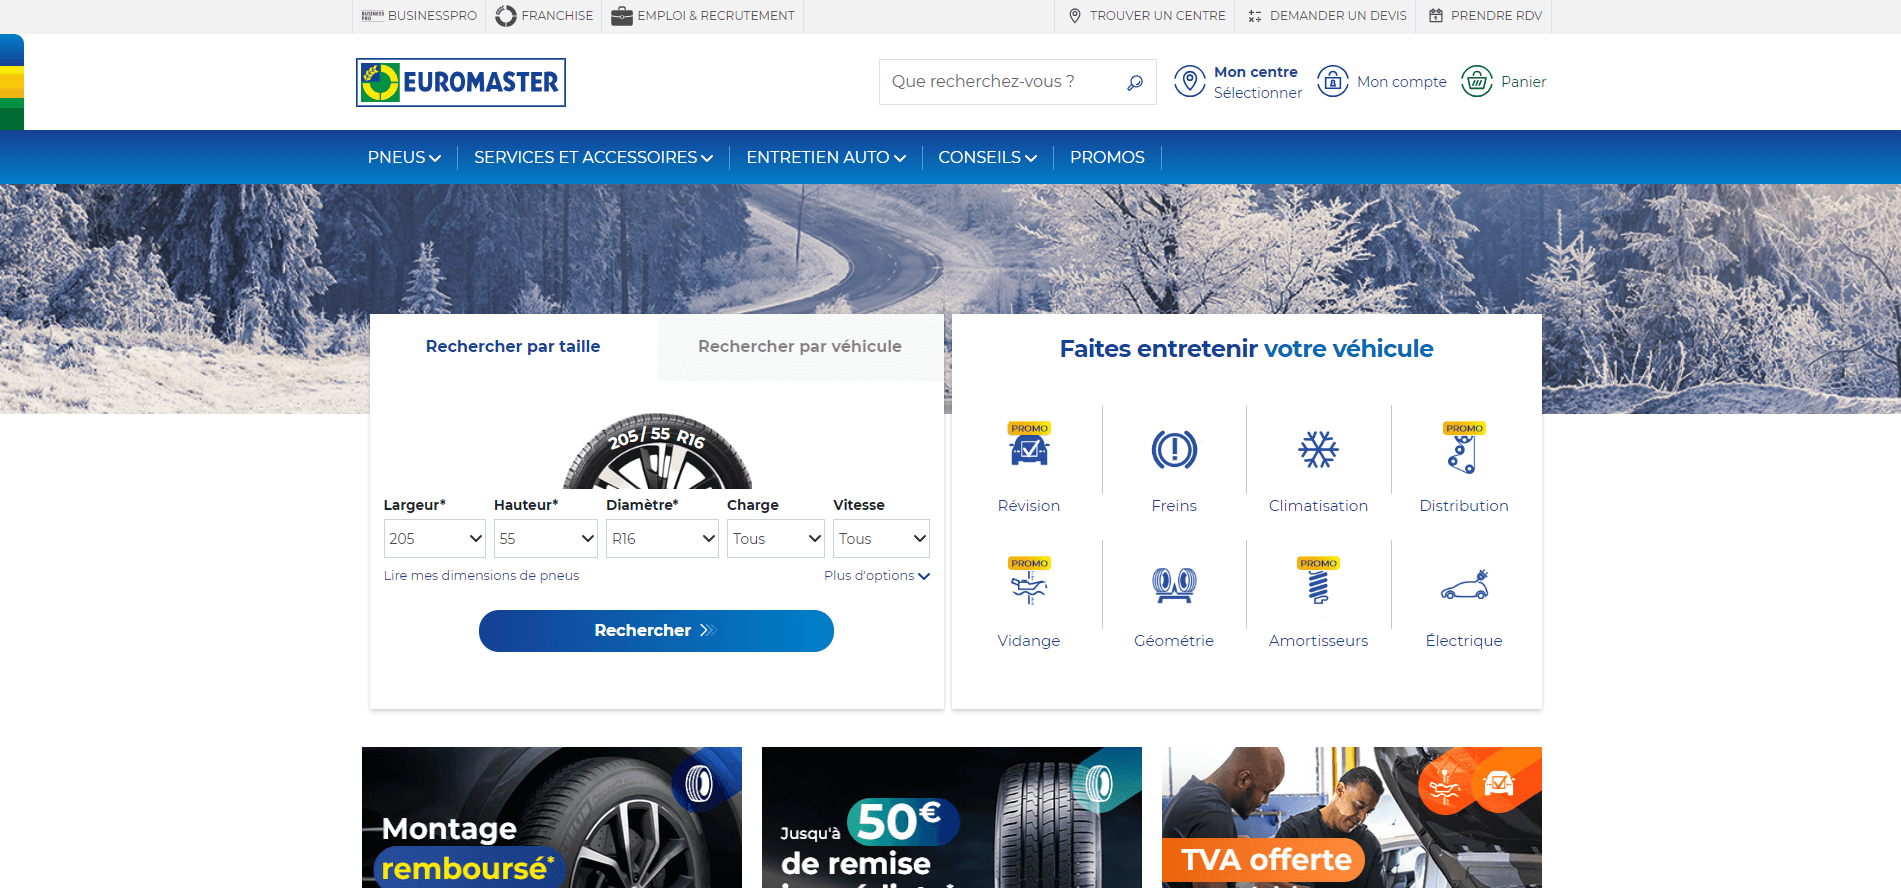Viewport: 1901px width, 888px height.
Task: Expand the ENTRETIEN AUTO menu
Action: pyautogui.click(x=826, y=157)
